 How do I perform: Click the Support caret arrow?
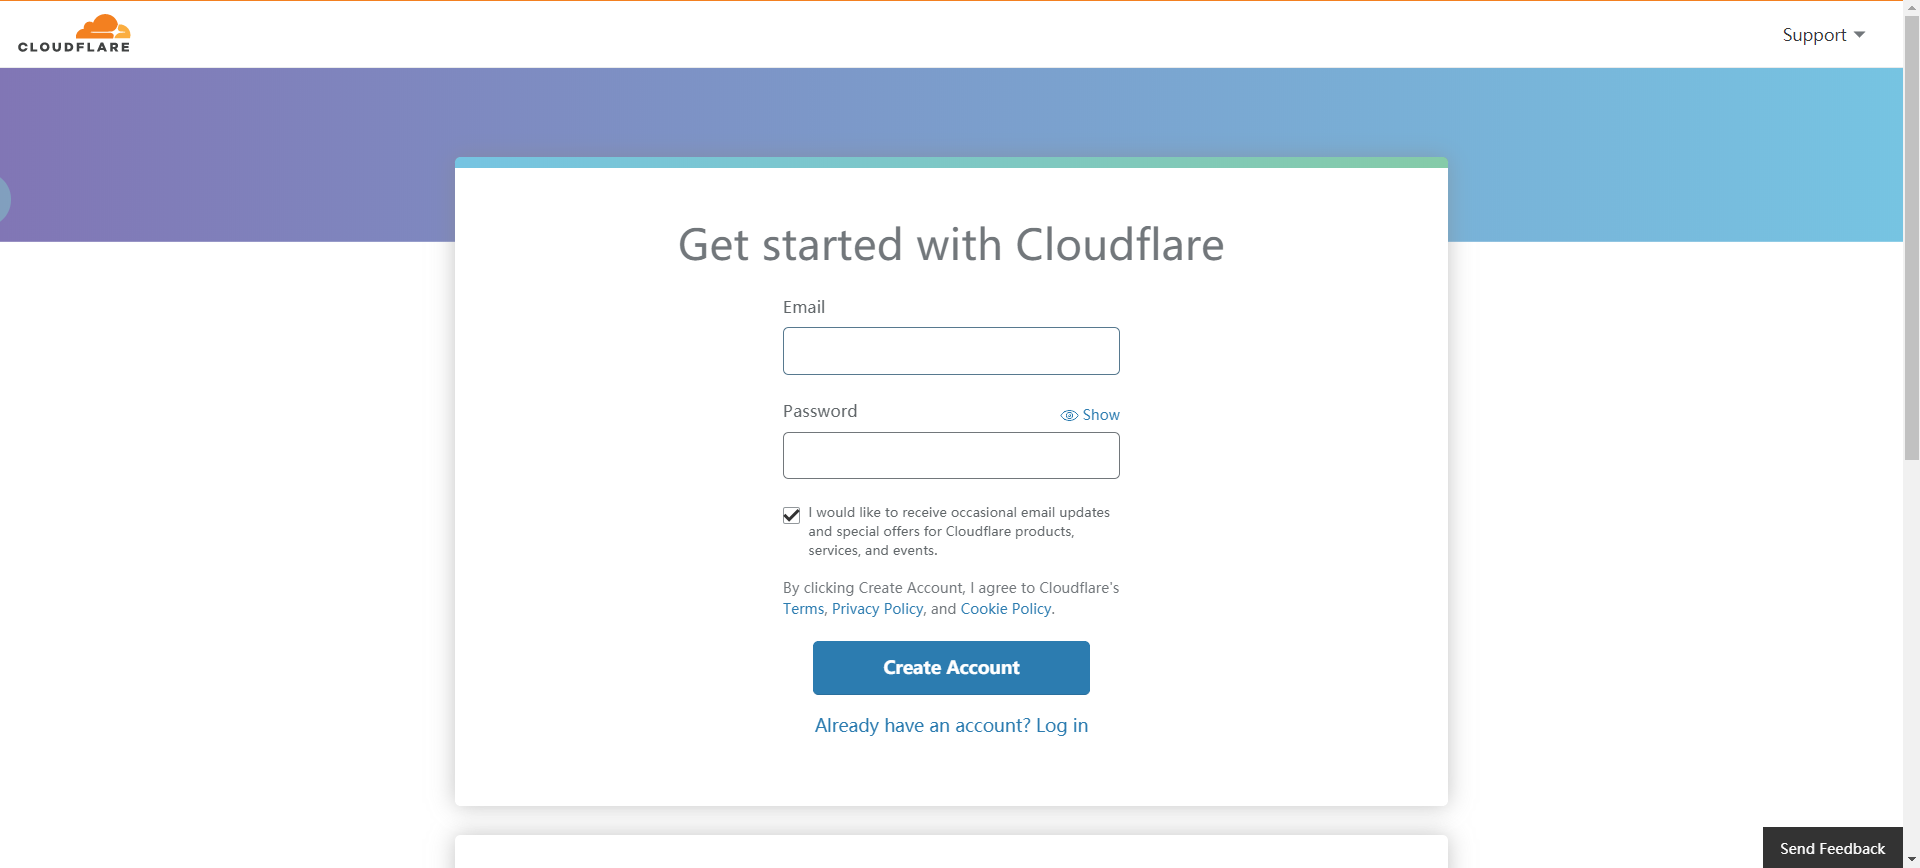point(1859,35)
